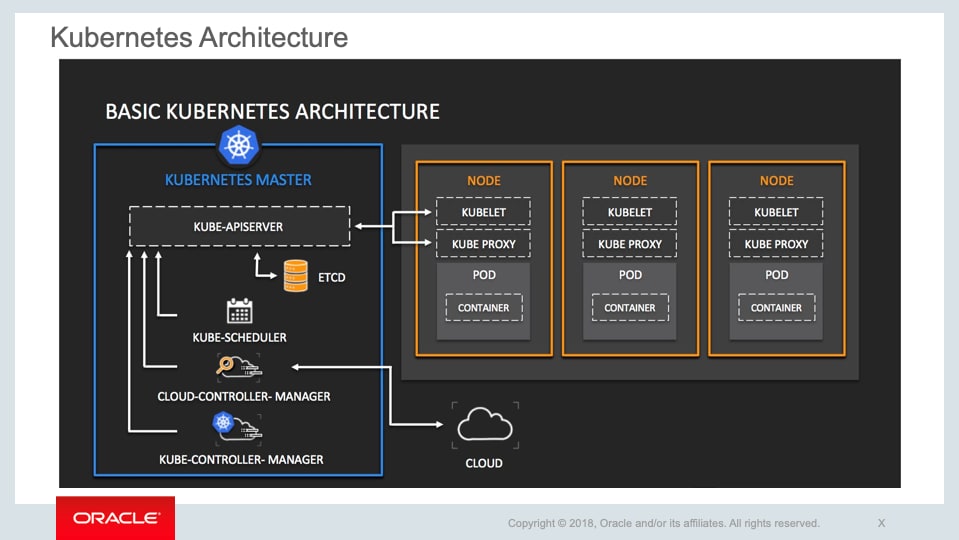Click the POD label in the first node
The height and width of the screenshot is (540, 959).
pos(483,275)
